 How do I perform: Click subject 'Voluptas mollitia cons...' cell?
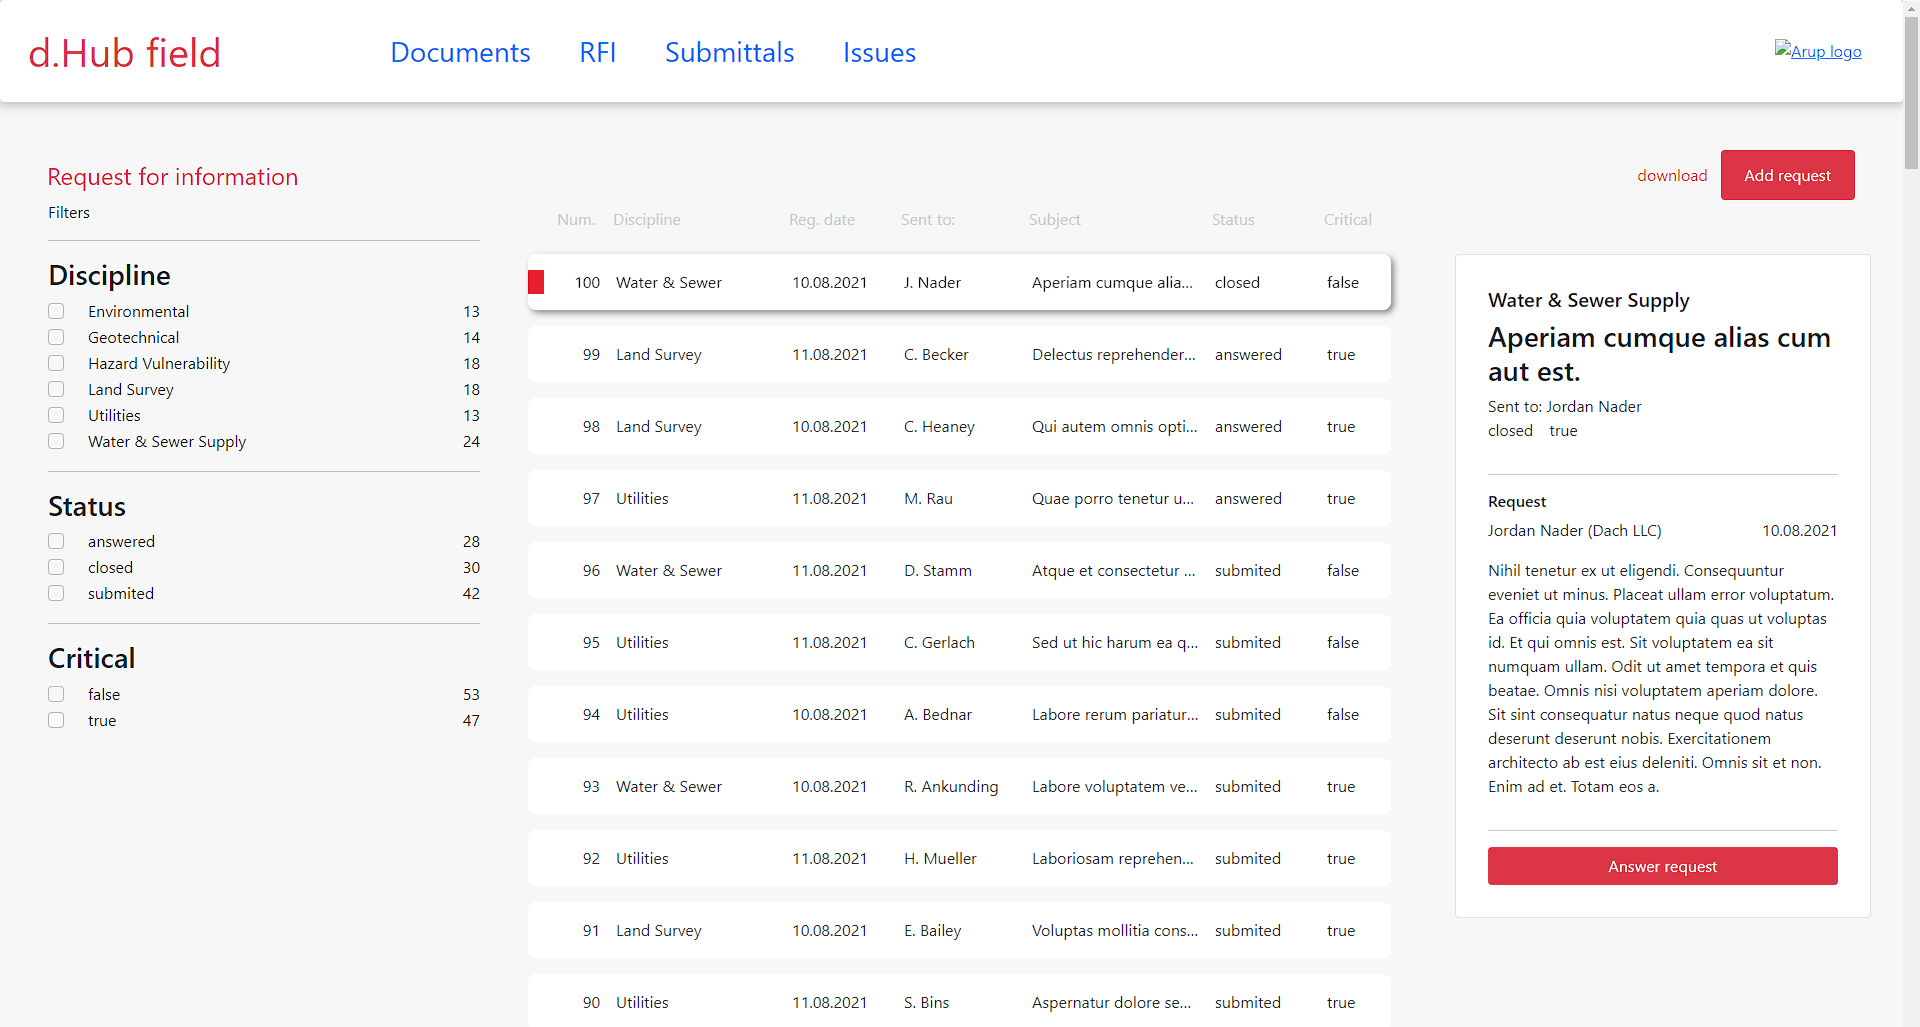[x=1115, y=930]
